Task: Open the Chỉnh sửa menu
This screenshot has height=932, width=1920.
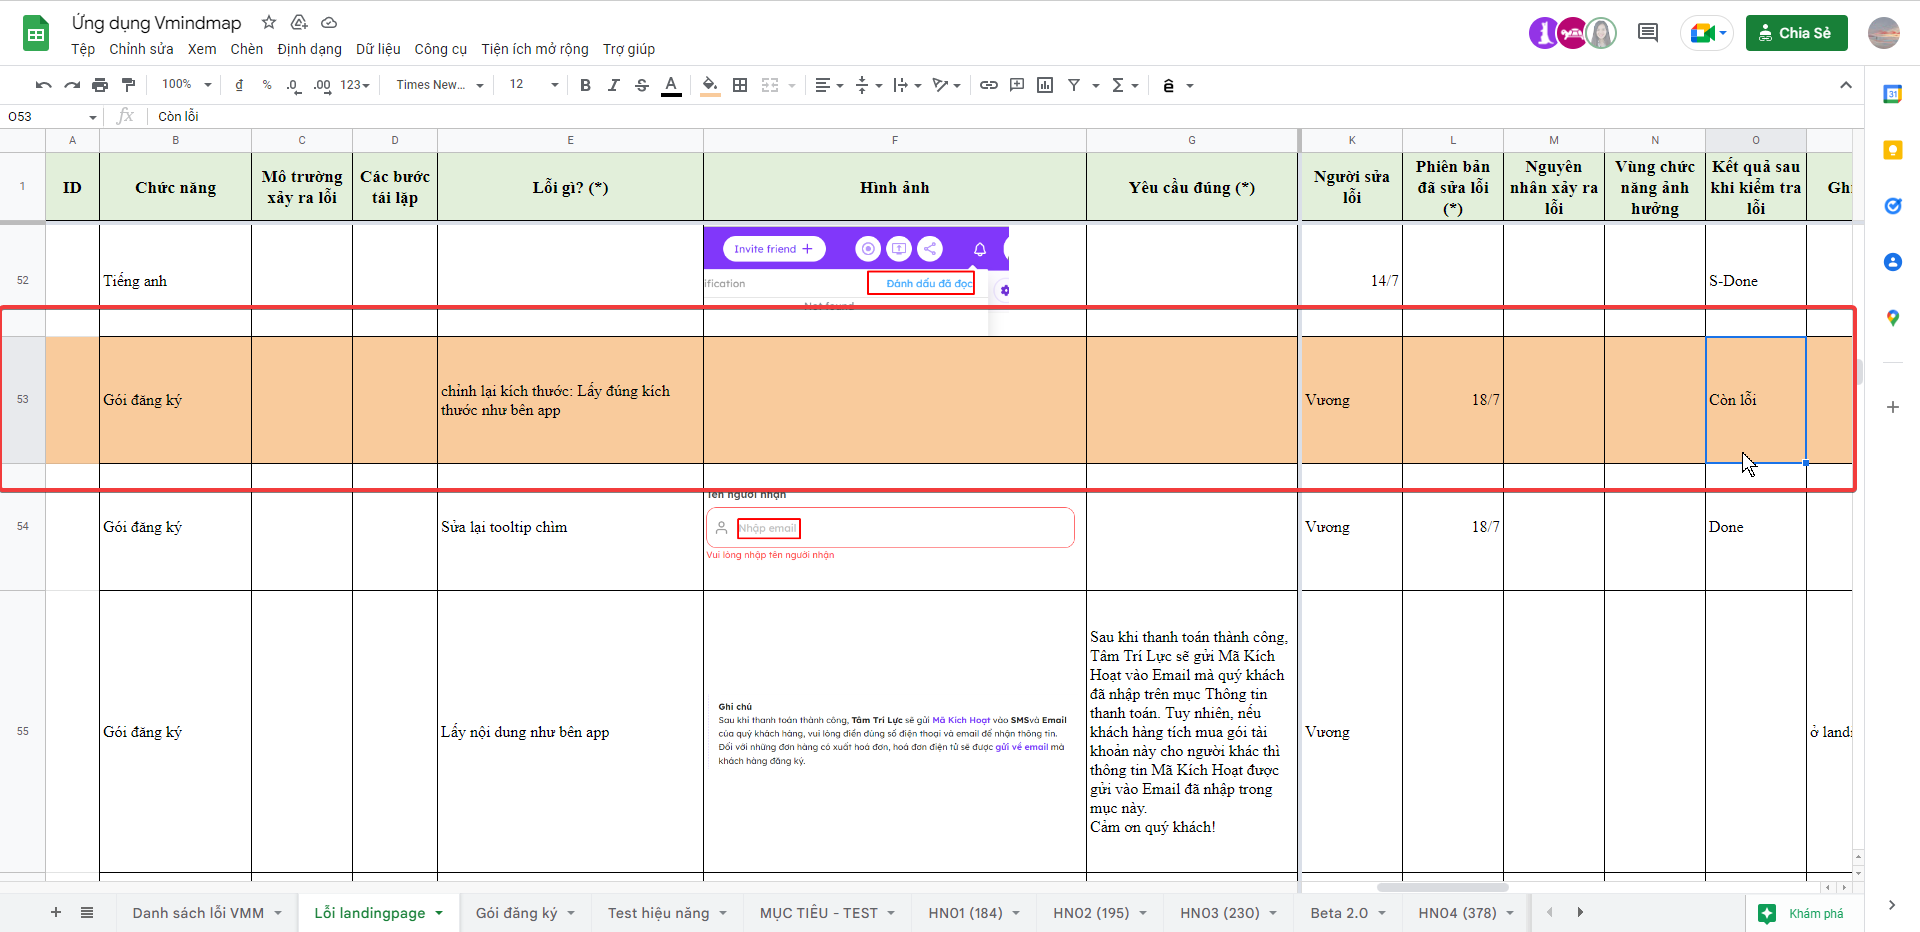Action: 141,49
